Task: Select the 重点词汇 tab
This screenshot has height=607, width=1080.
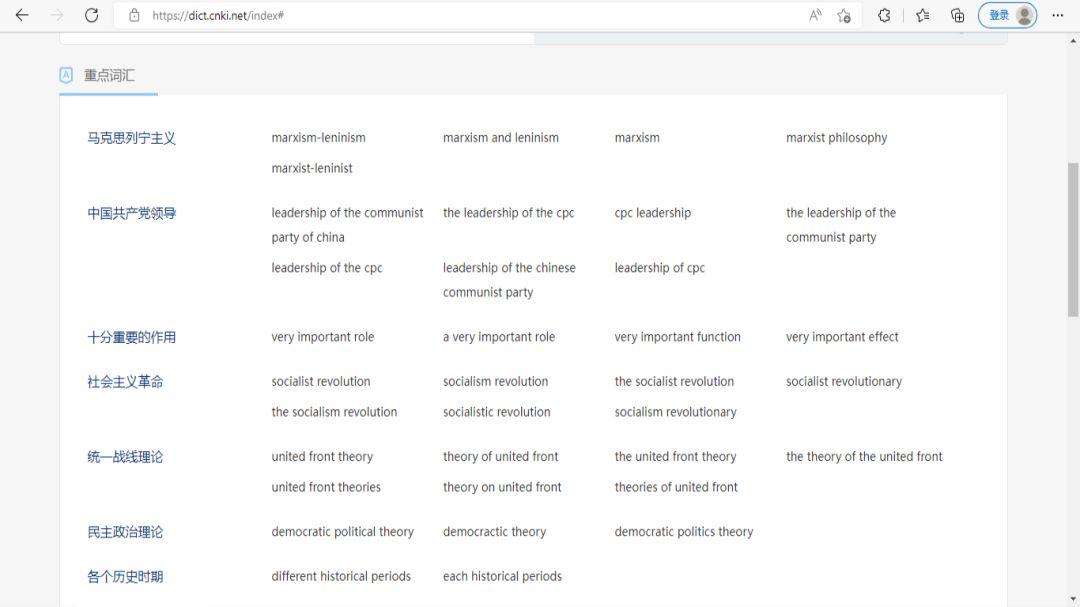Action: pos(108,75)
